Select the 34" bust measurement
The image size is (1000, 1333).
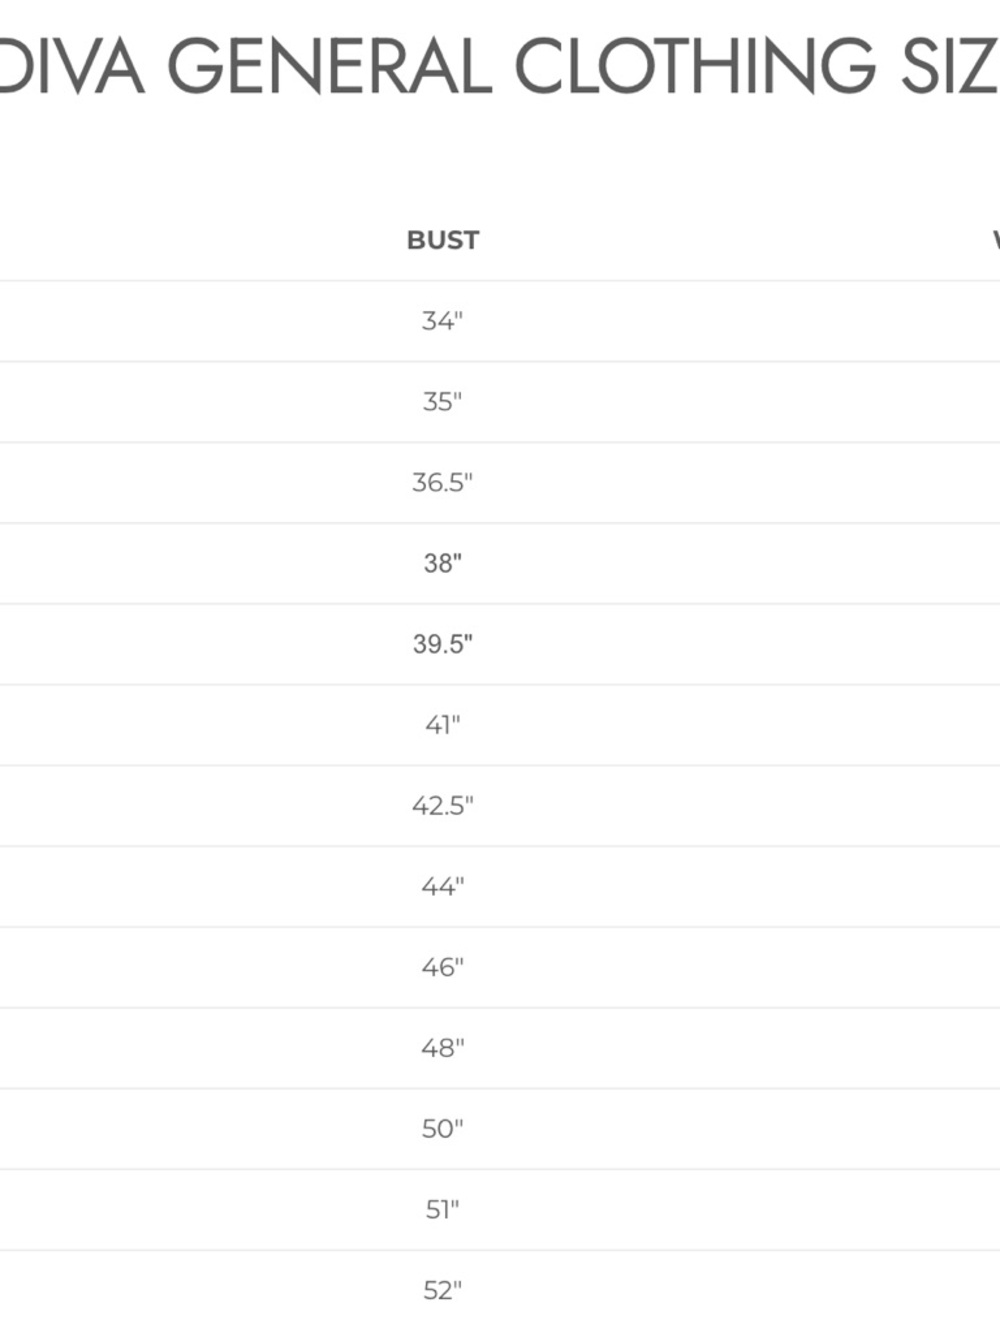(x=442, y=321)
